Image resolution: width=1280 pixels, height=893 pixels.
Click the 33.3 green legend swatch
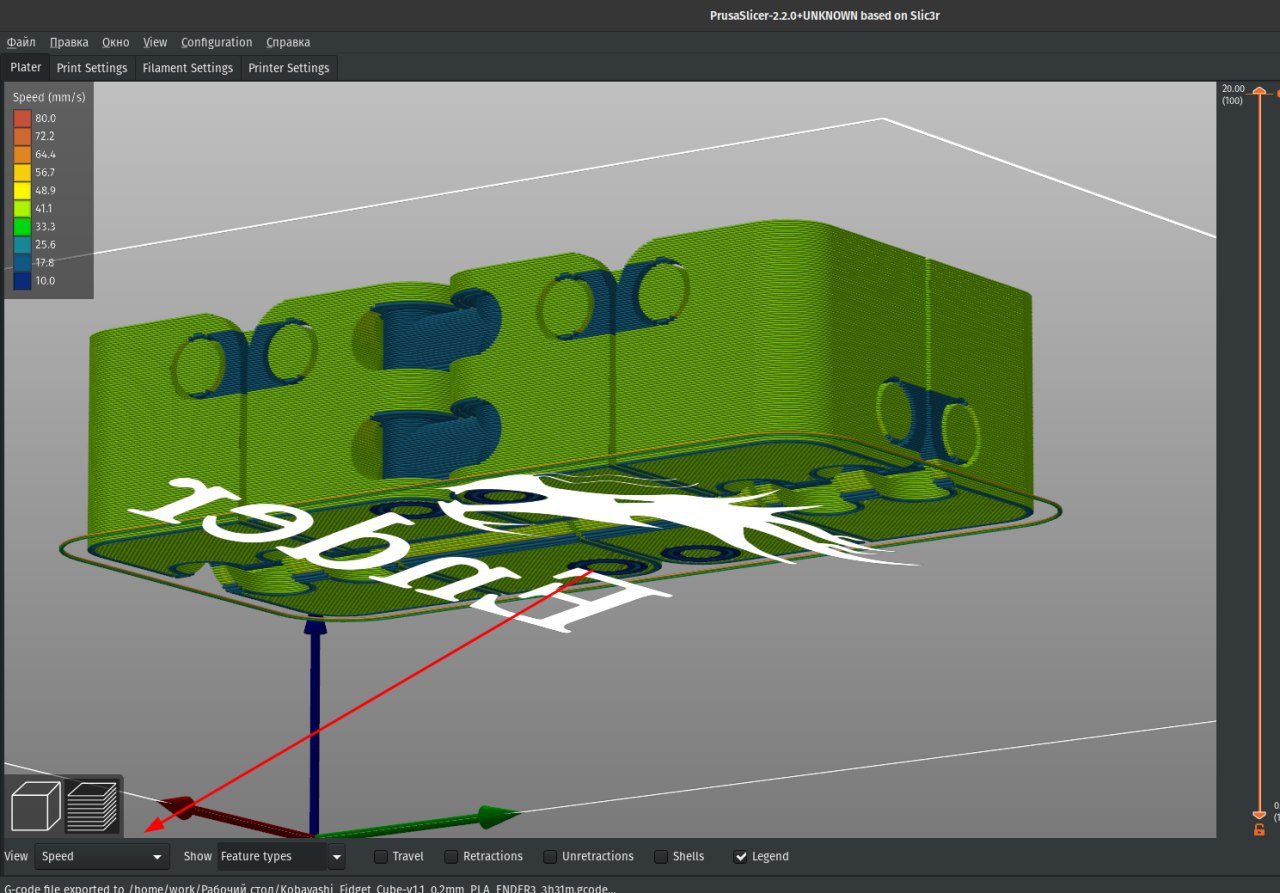tap(22, 226)
